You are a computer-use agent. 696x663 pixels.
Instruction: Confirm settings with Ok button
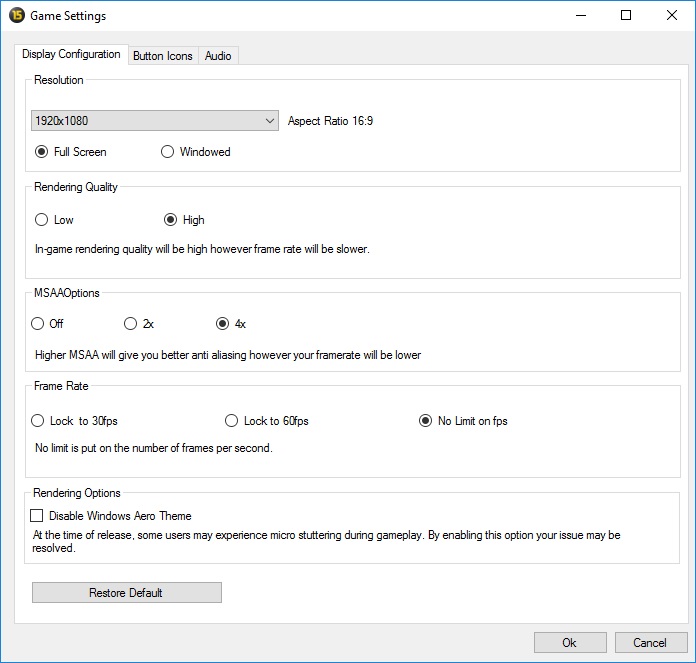tap(569, 642)
